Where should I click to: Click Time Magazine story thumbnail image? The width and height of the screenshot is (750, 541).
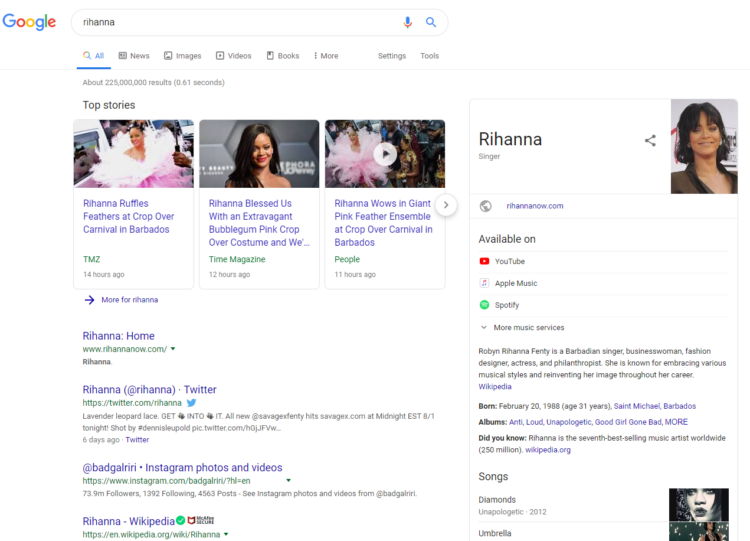pos(259,154)
